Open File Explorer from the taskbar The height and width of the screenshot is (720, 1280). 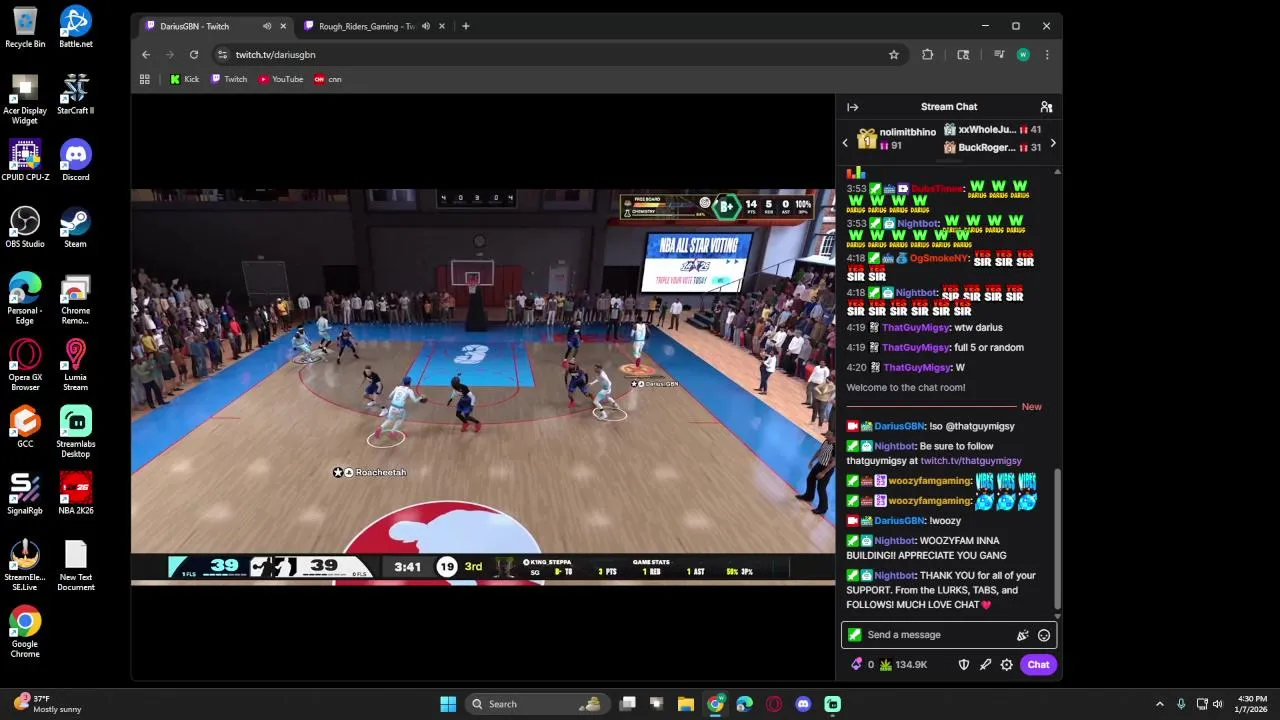[686, 704]
